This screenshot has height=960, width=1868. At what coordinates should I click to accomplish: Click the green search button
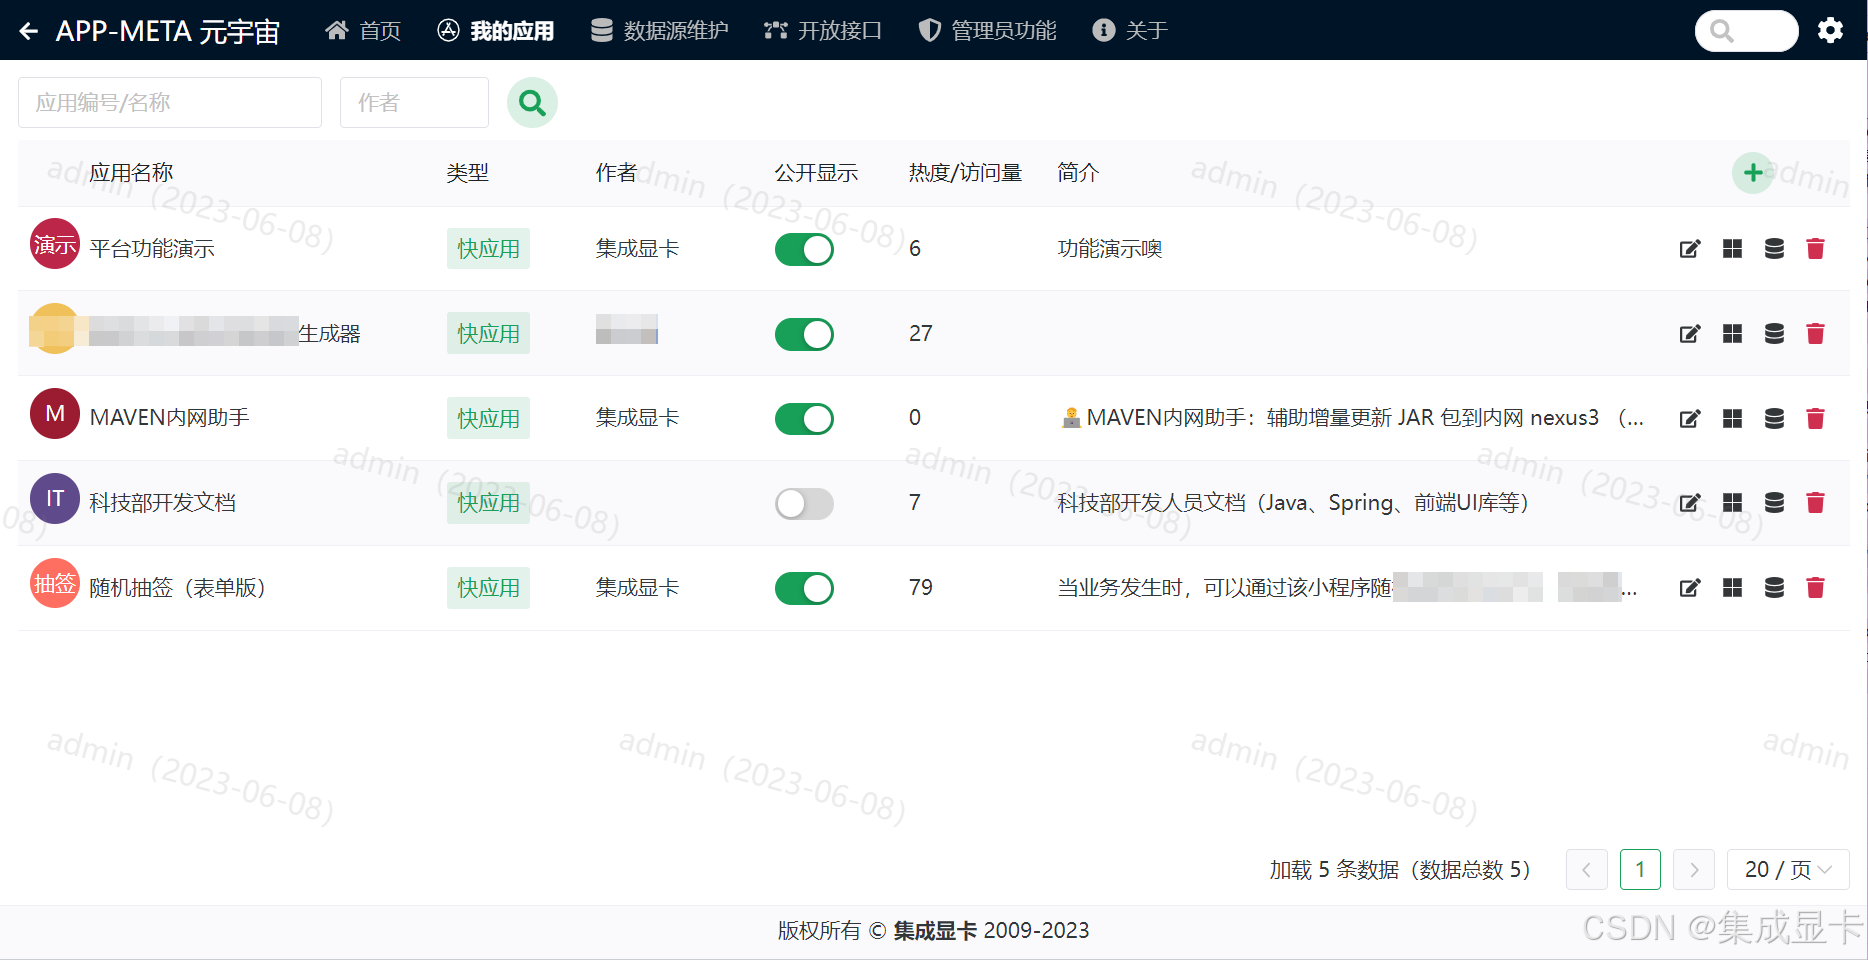532,102
